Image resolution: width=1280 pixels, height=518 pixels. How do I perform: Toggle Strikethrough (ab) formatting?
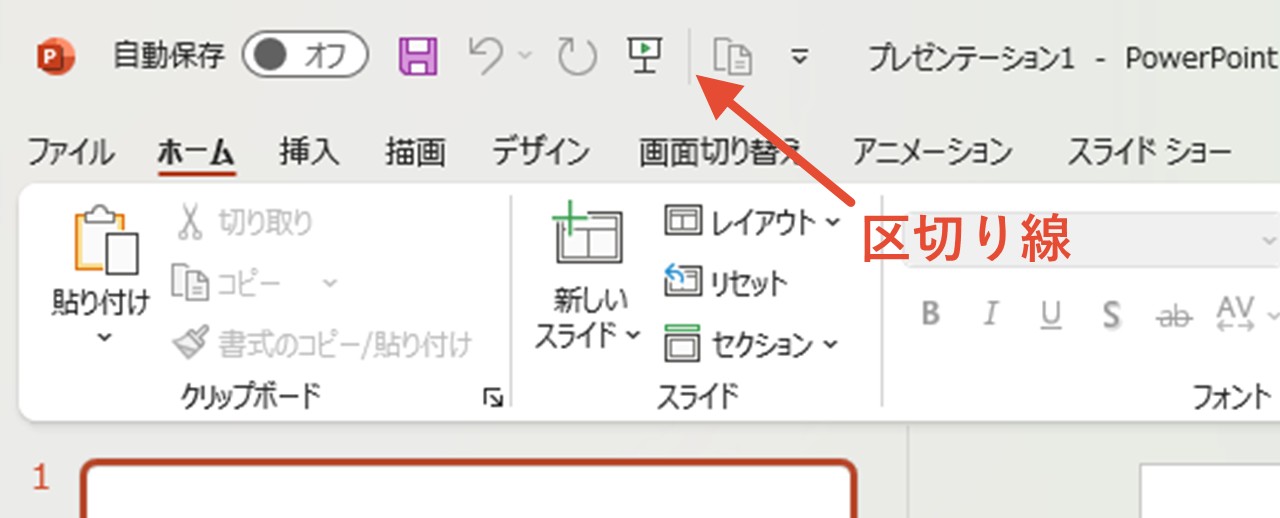coord(1174,315)
